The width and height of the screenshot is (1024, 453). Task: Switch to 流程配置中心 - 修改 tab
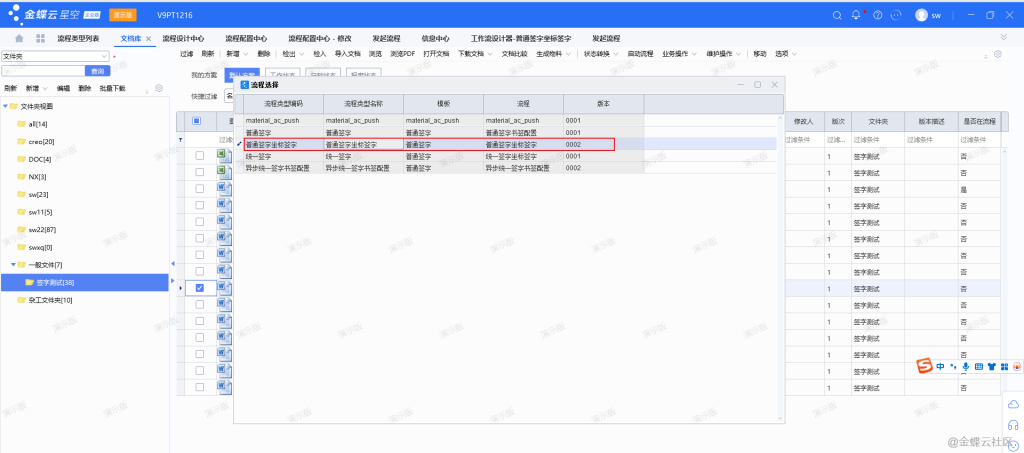[320, 39]
